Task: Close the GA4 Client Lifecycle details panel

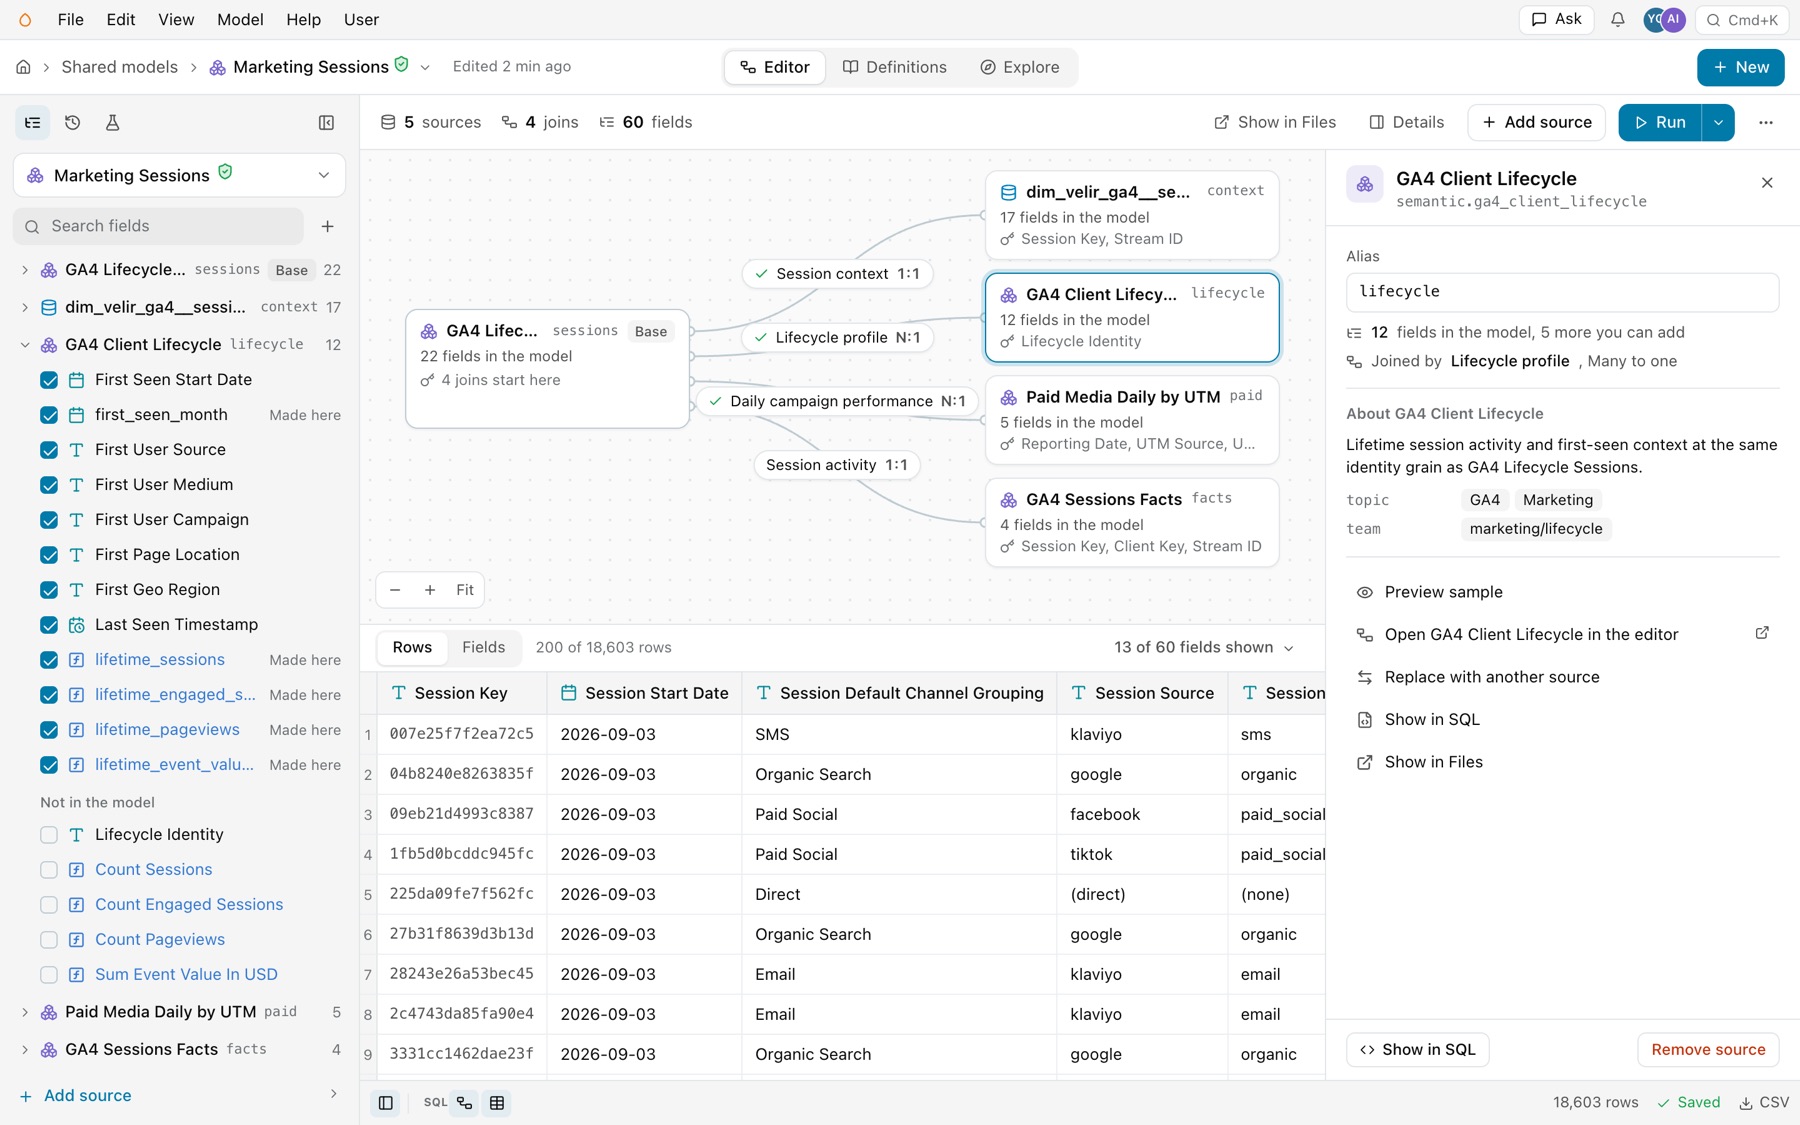Action: coord(1767,182)
